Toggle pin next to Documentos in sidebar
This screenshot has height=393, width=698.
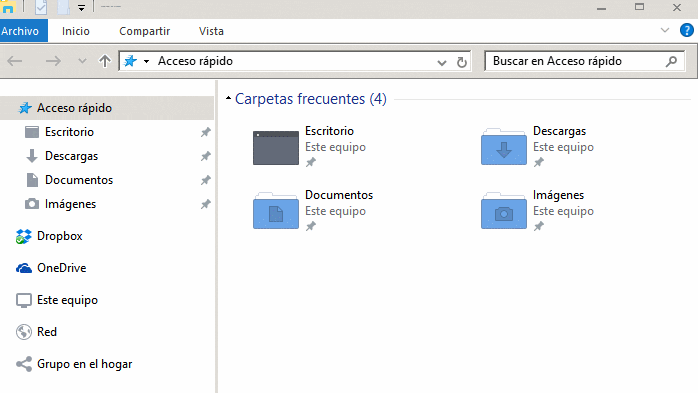[205, 180]
